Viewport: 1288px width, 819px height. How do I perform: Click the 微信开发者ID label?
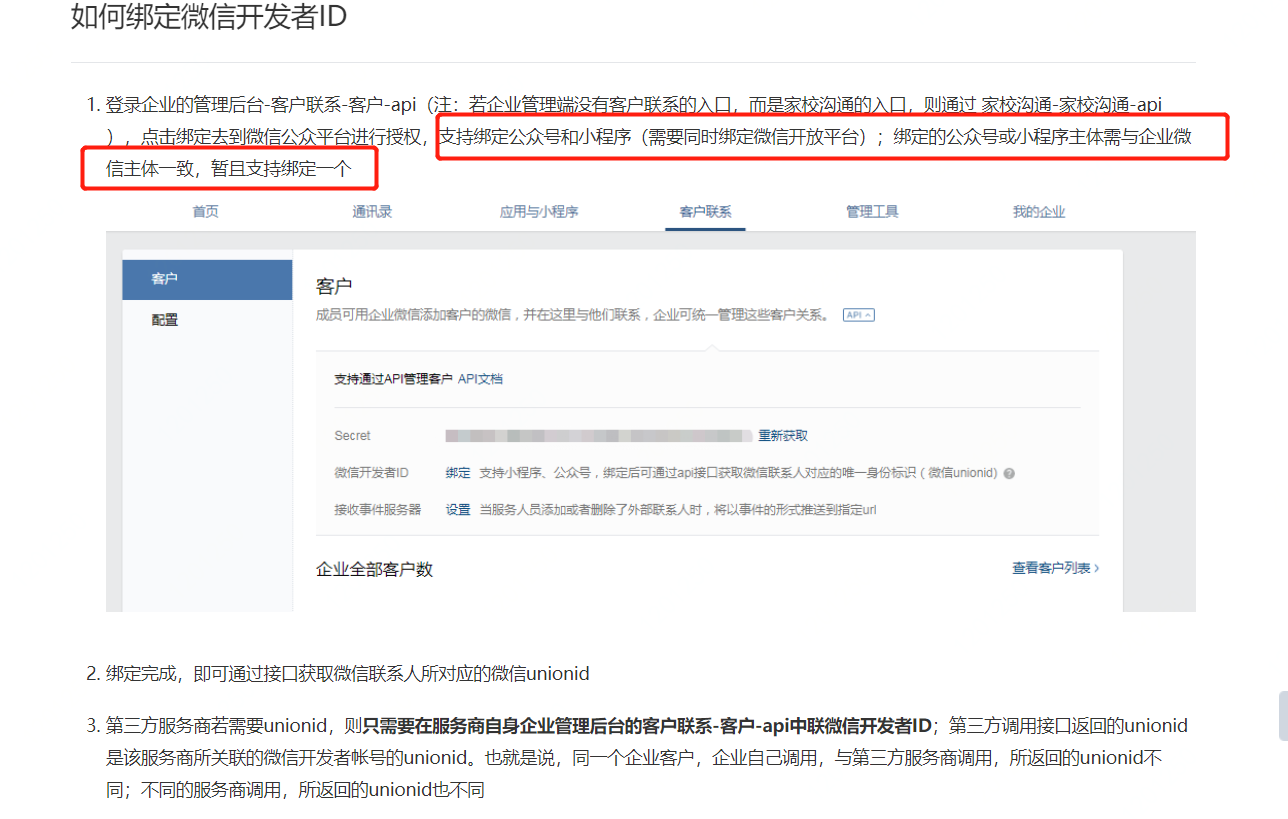click(372, 473)
